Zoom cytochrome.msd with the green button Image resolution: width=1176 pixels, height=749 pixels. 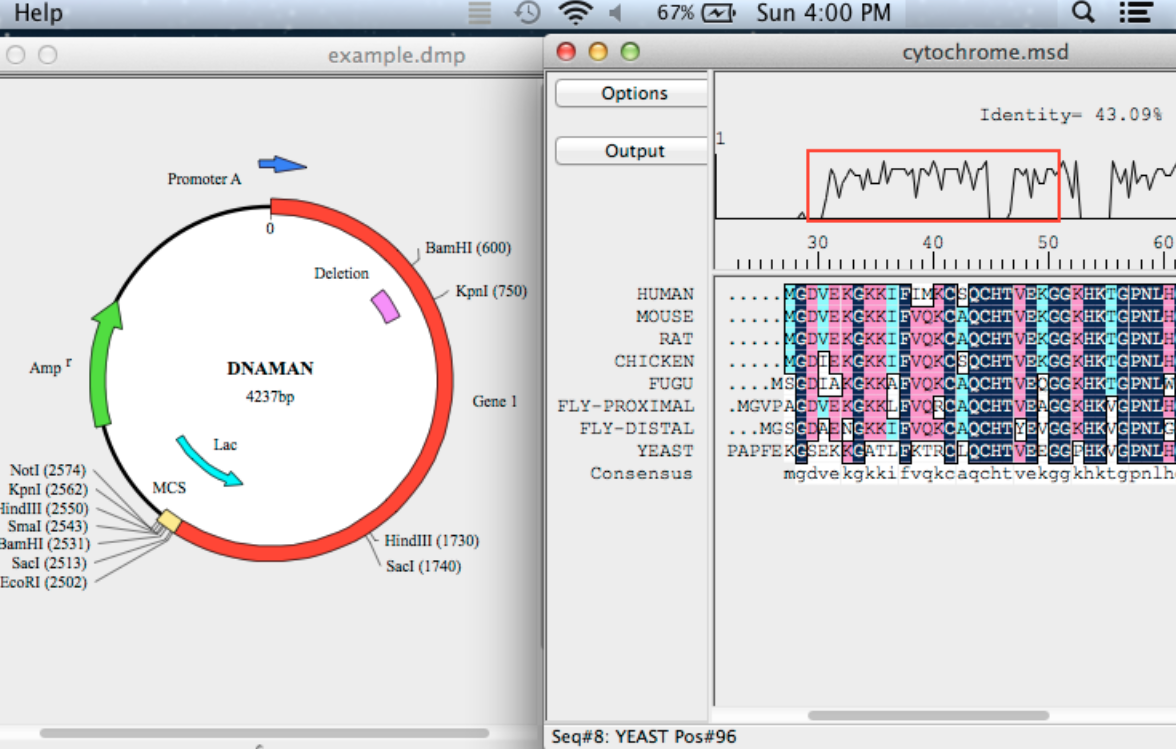630,52
